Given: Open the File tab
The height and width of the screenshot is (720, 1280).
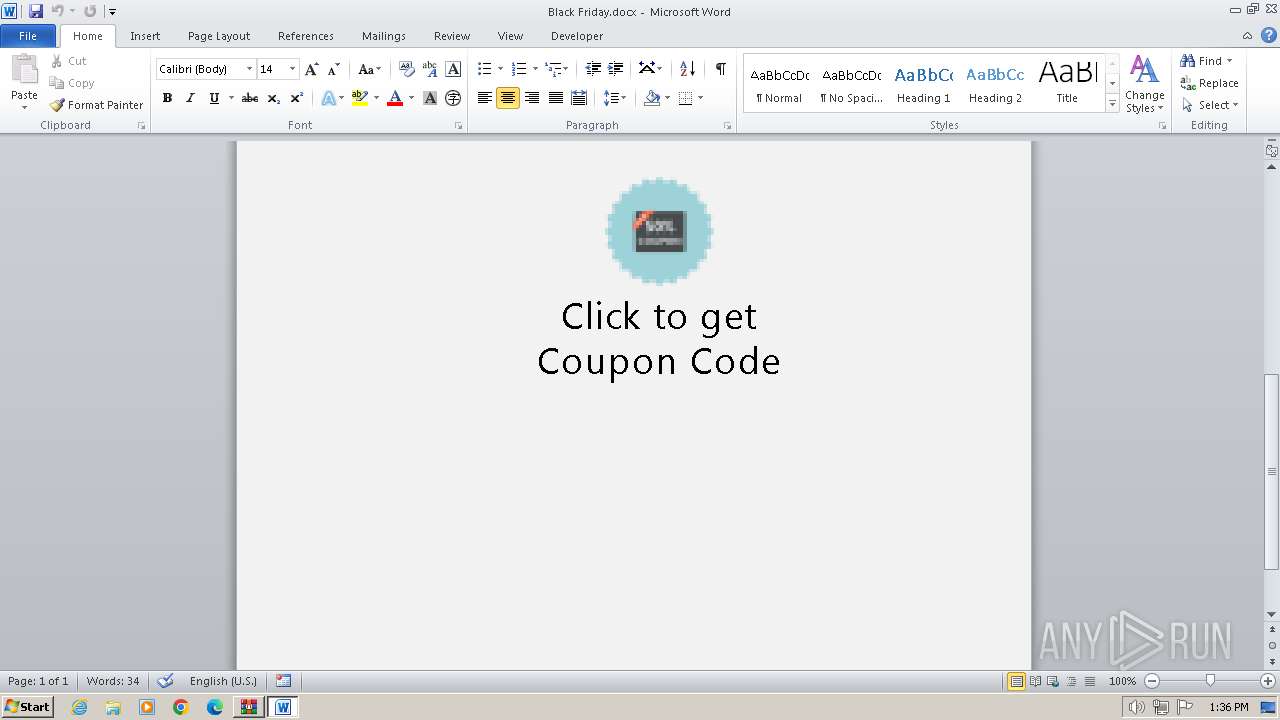Looking at the screenshot, I should (x=28, y=36).
